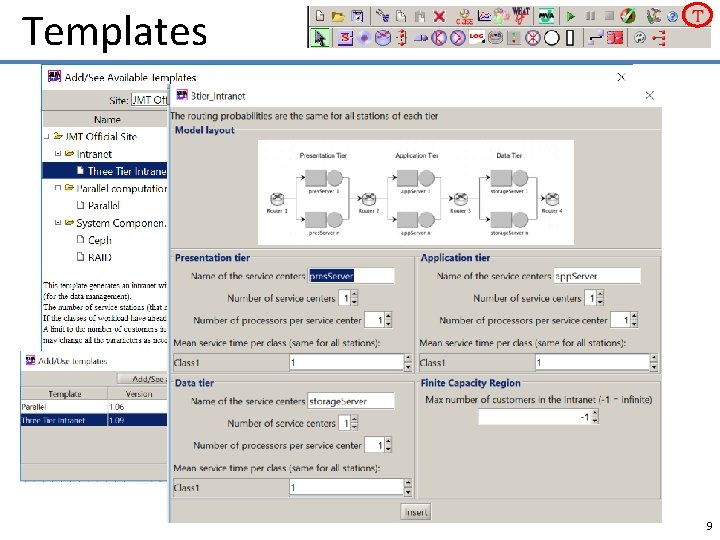The width and height of the screenshot is (720, 540).
Task: Edit Data tier storageServer name field
Action: coord(351,401)
